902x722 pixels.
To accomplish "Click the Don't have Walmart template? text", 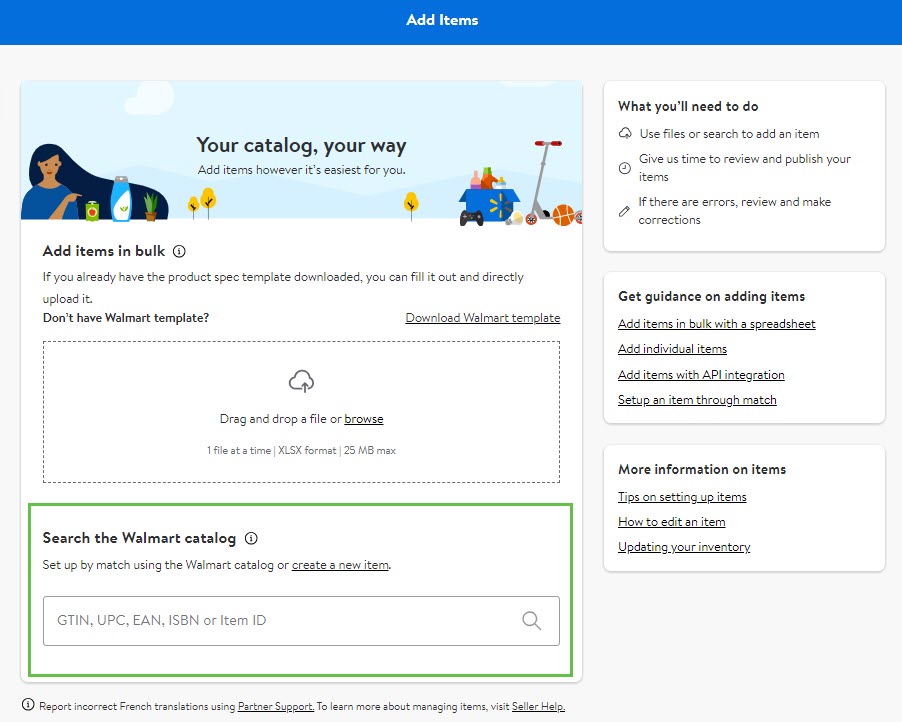I will 126,318.
